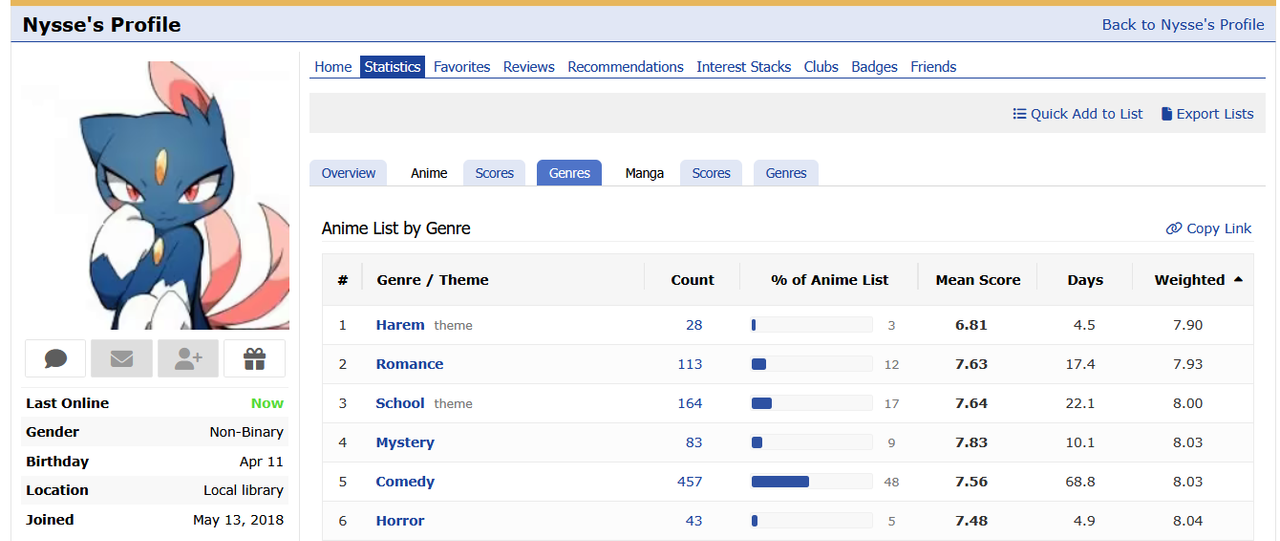Open the Romance genre link

click(x=410, y=364)
